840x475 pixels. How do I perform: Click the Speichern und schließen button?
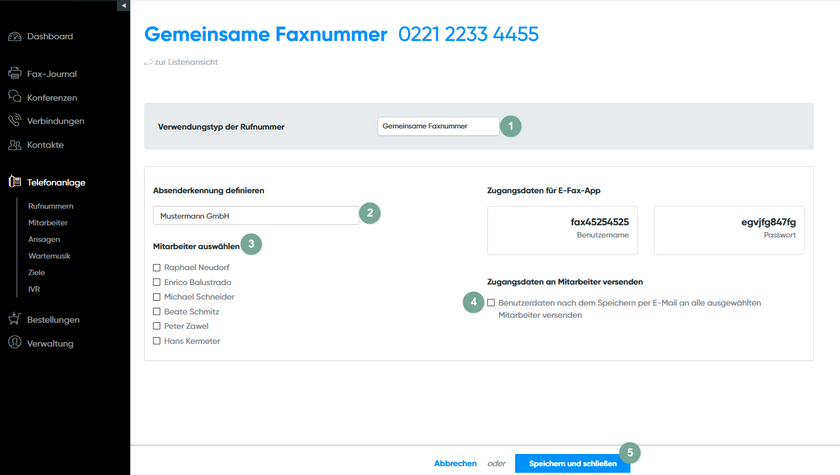coord(573,464)
